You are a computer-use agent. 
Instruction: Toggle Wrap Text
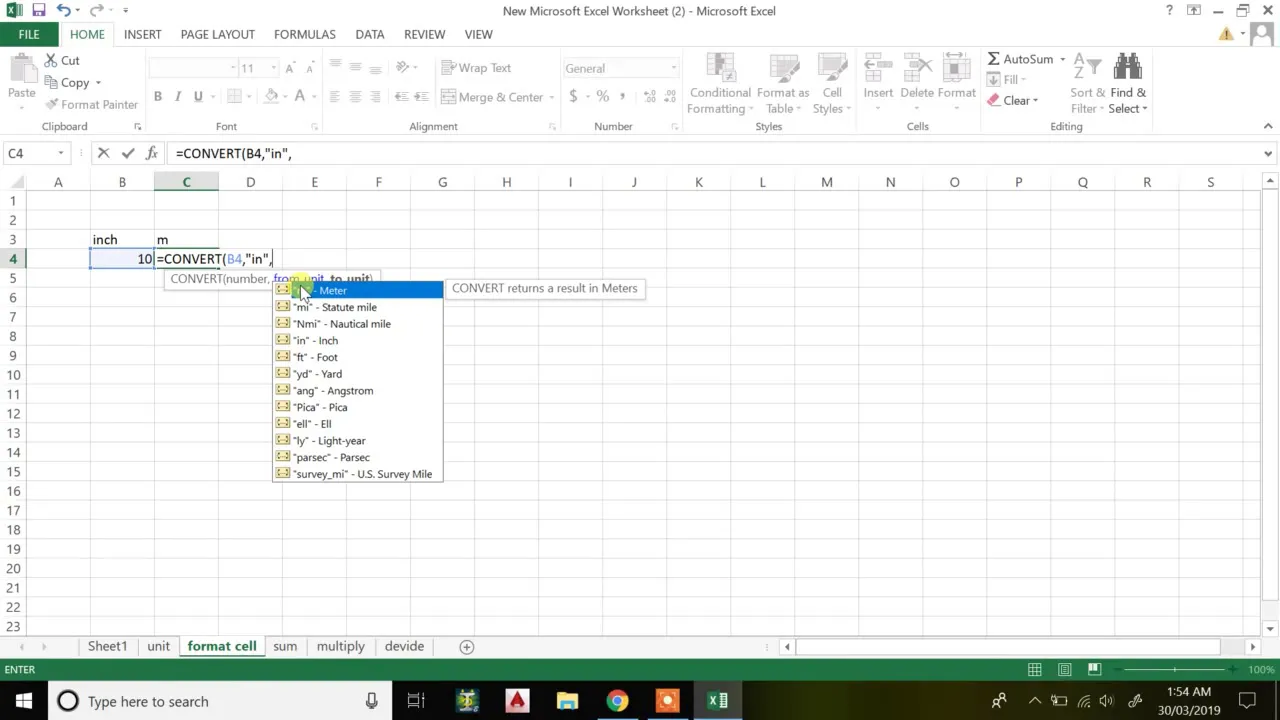tap(476, 68)
